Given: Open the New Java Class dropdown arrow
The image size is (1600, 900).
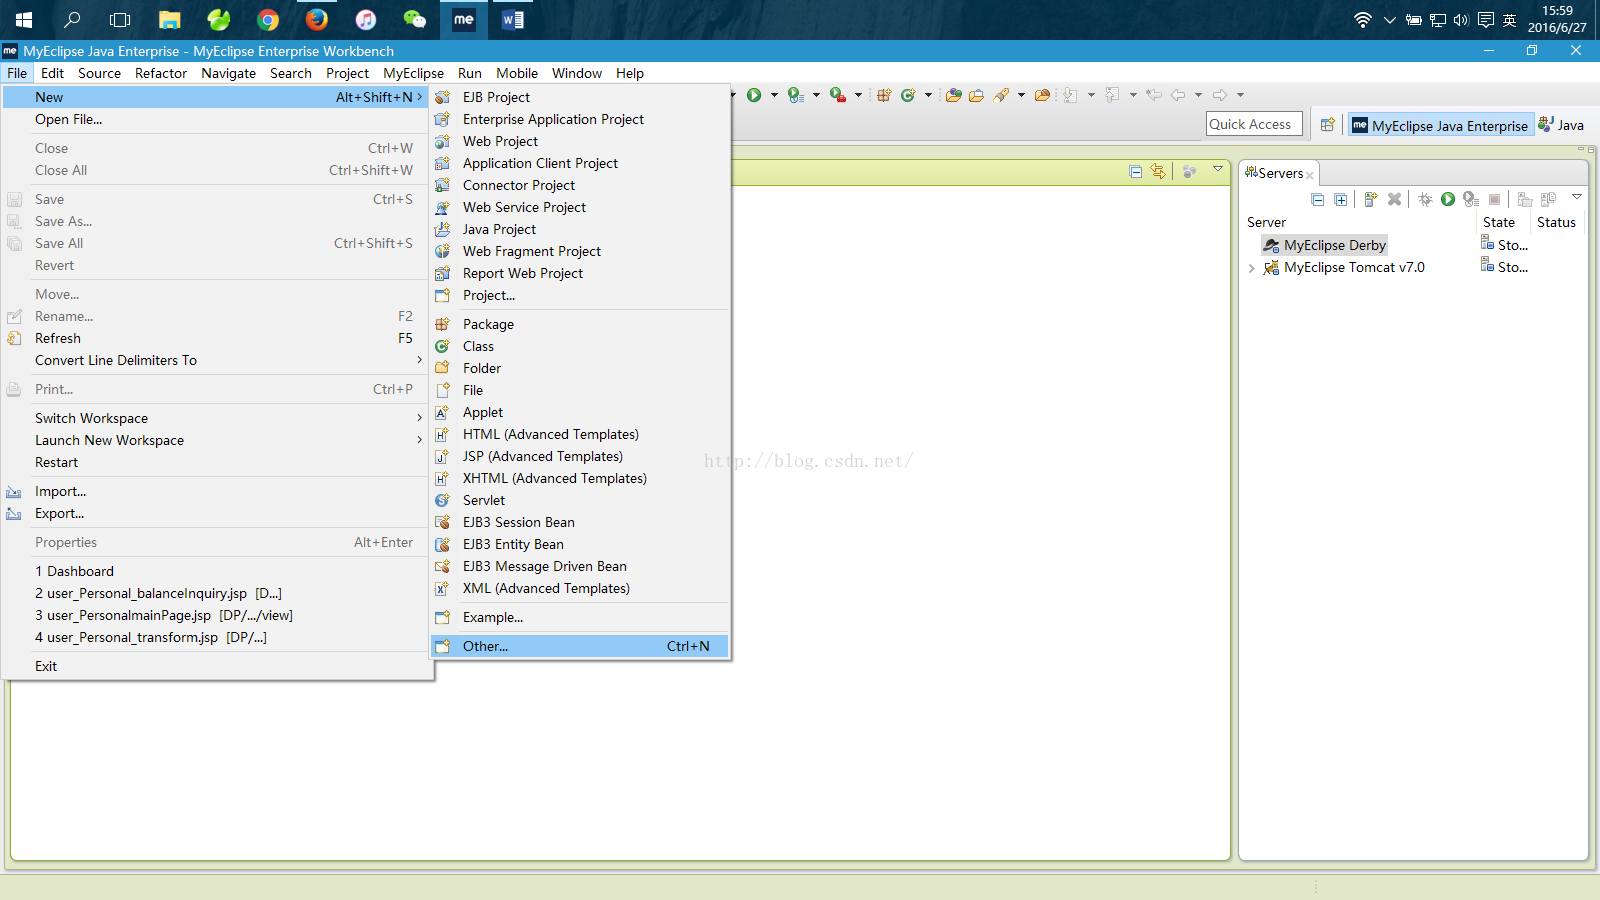Looking at the screenshot, I should pos(928,95).
